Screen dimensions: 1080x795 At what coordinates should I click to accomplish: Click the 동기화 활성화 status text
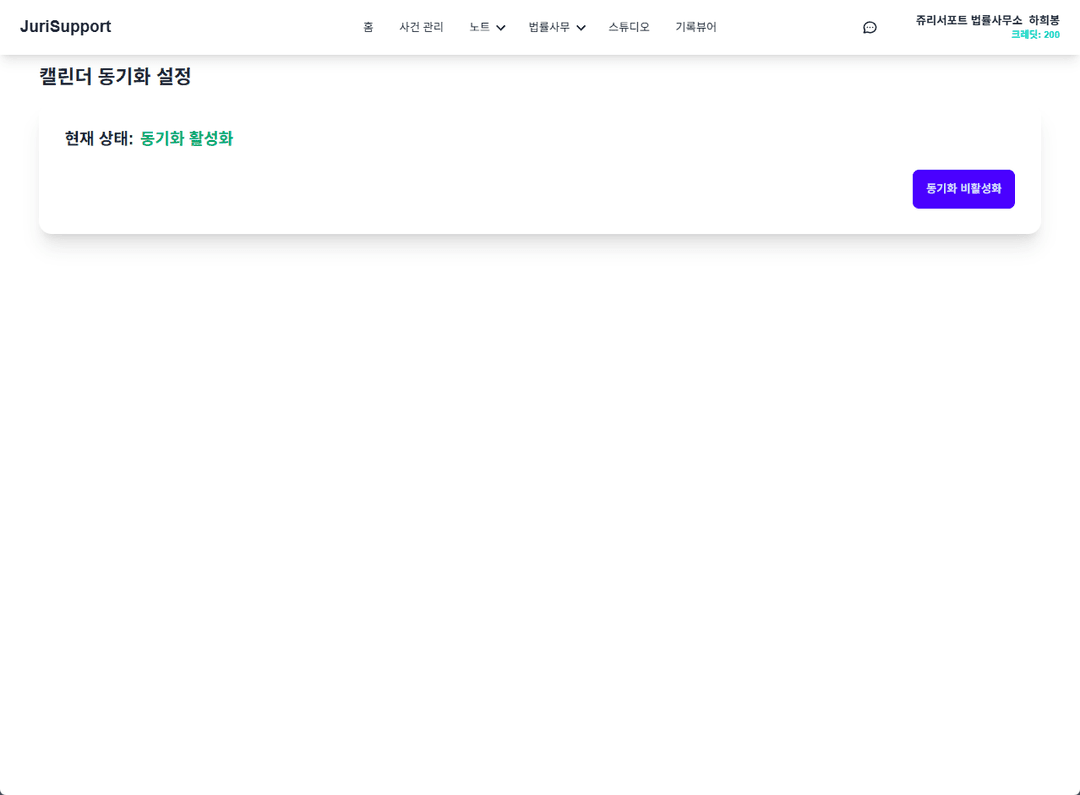186,138
